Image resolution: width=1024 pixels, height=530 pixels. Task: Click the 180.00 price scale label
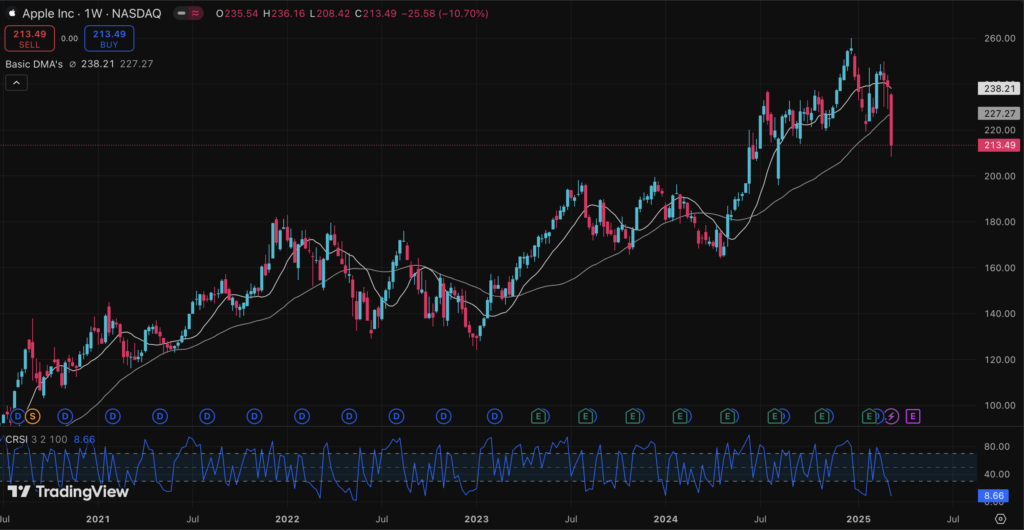999,222
